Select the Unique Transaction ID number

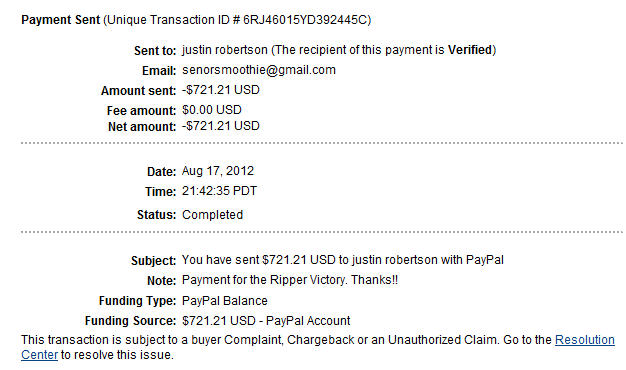(x=305, y=20)
